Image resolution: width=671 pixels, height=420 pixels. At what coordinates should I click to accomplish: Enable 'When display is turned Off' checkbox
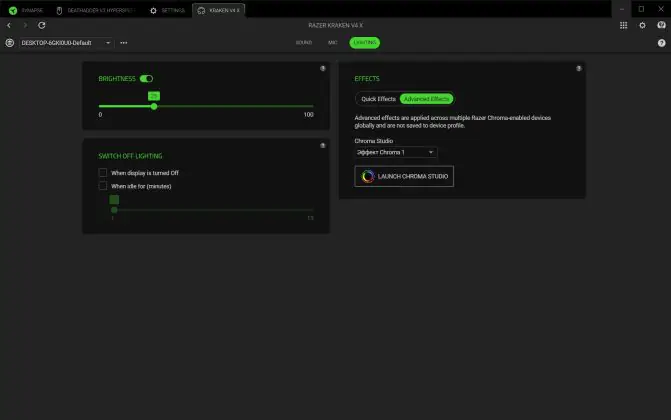coord(103,173)
